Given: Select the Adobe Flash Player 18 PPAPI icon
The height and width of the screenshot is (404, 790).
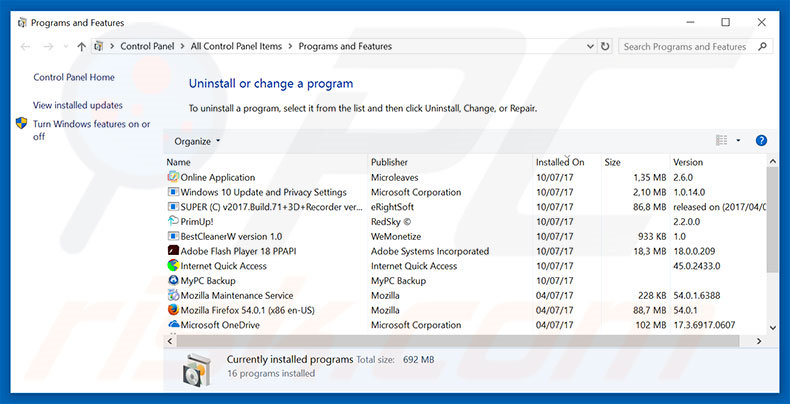Looking at the screenshot, I should [x=173, y=251].
